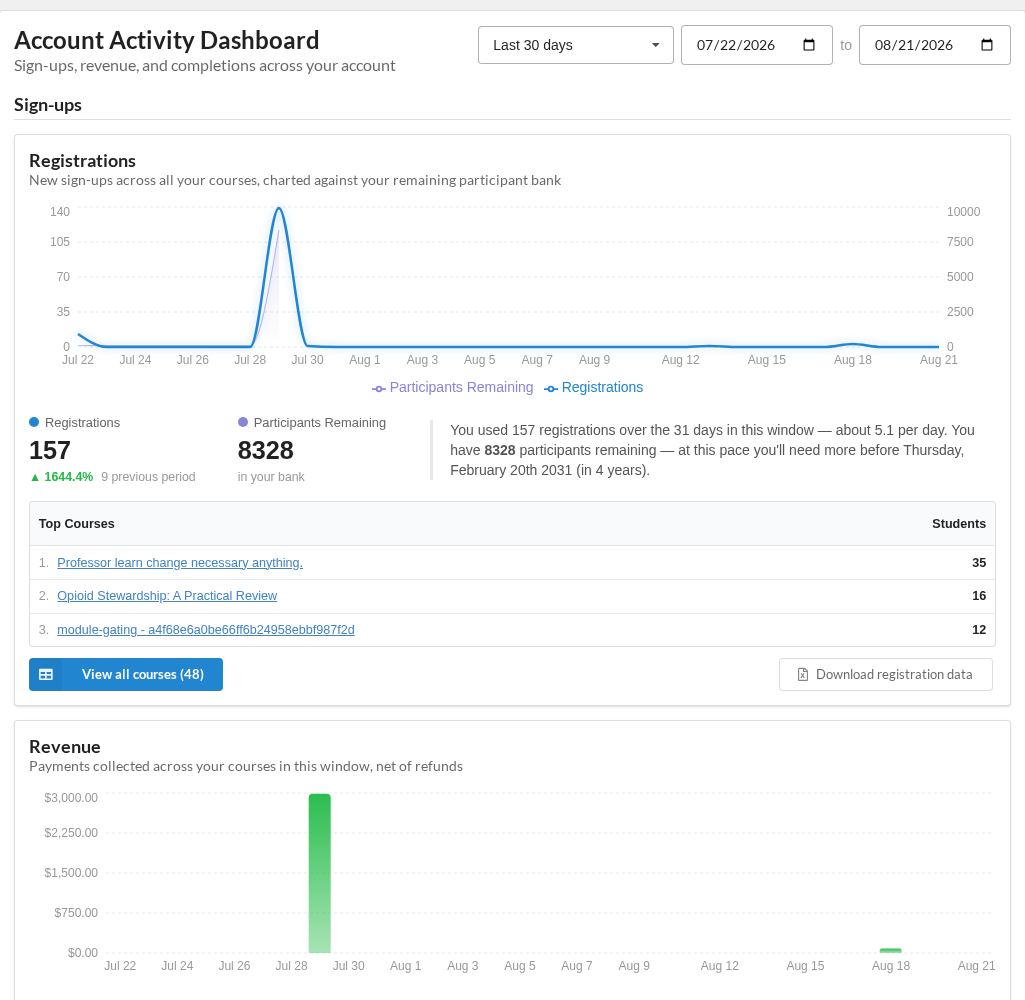The height and width of the screenshot is (1000, 1025).
Task: Click the Account Activity Dashboard title
Action: click(x=167, y=41)
